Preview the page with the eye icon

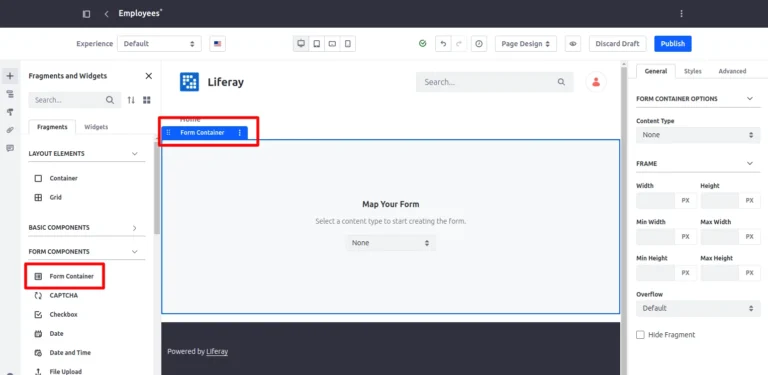point(573,44)
